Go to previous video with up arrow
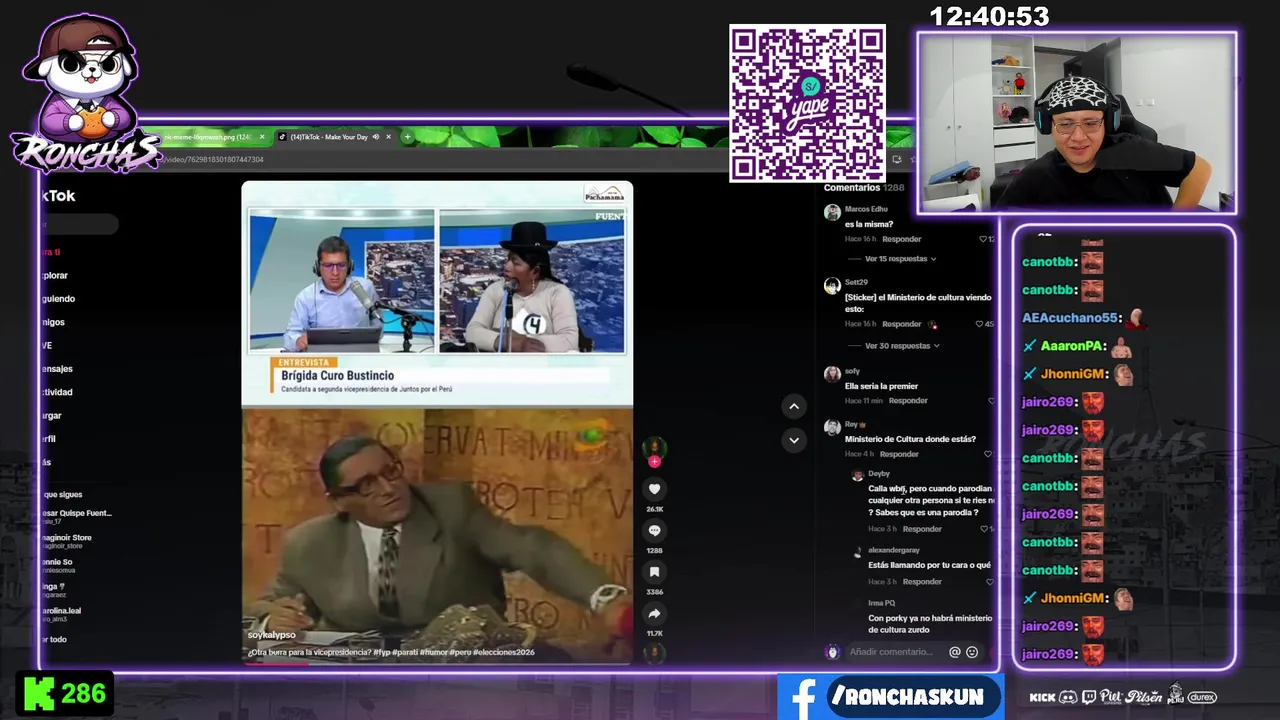 pos(794,406)
